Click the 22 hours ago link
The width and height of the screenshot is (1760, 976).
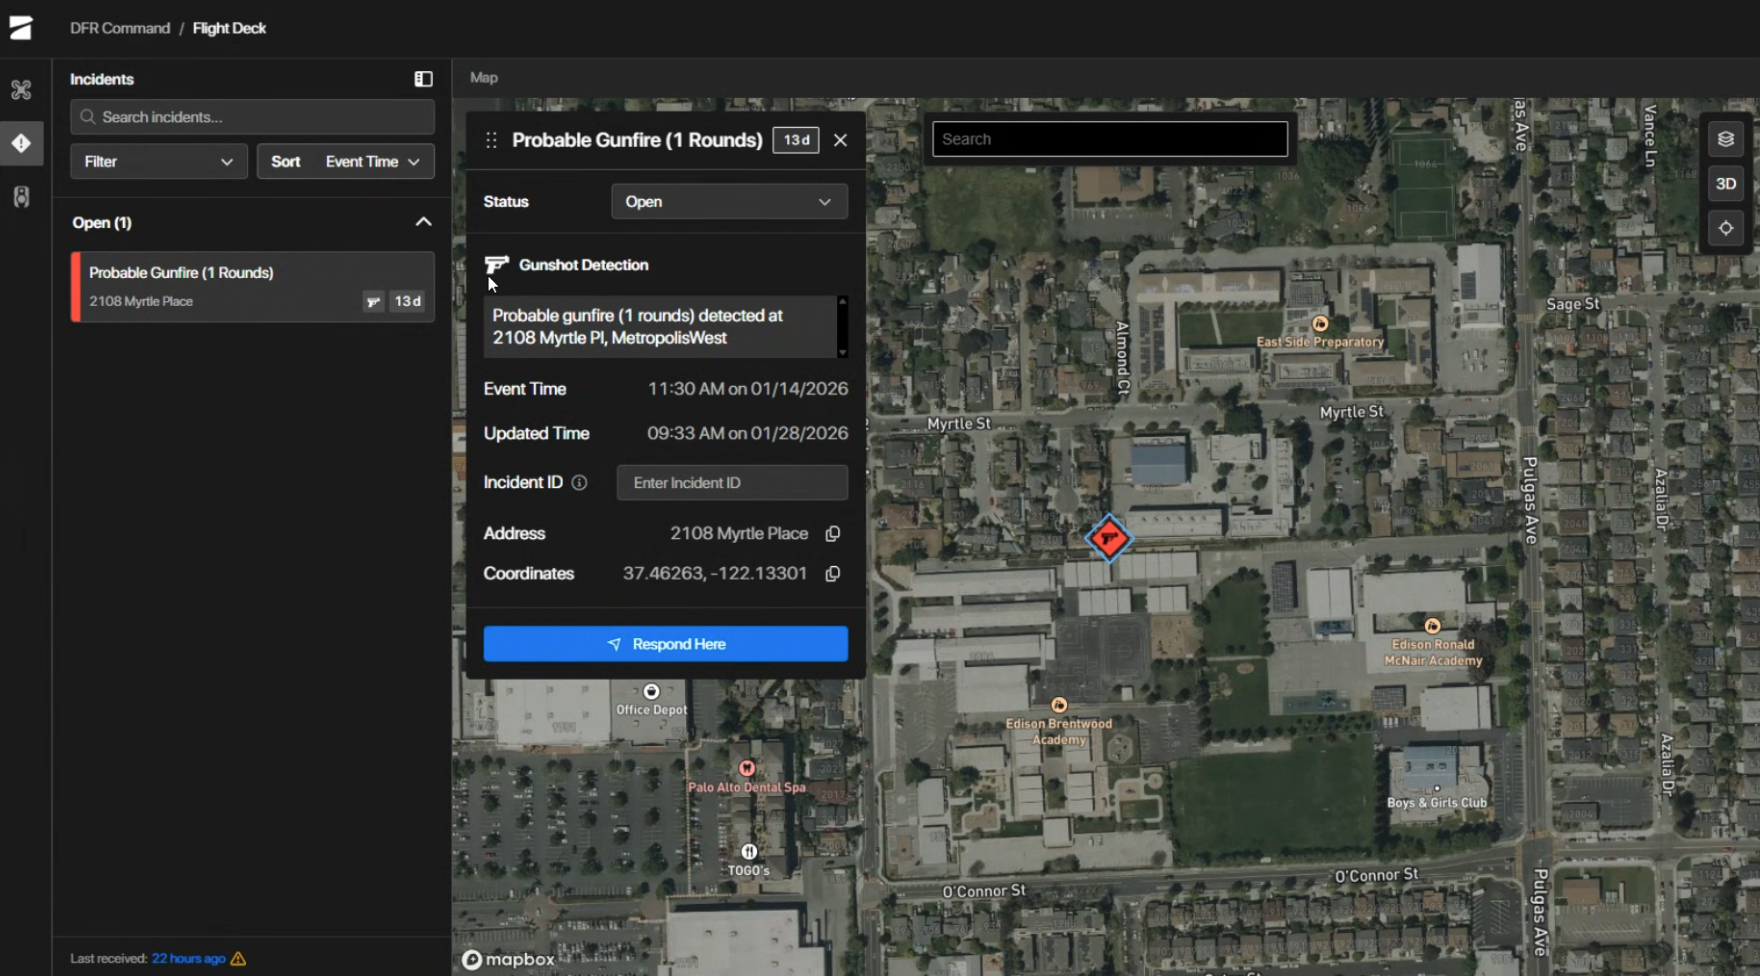pyautogui.click(x=189, y=958)
